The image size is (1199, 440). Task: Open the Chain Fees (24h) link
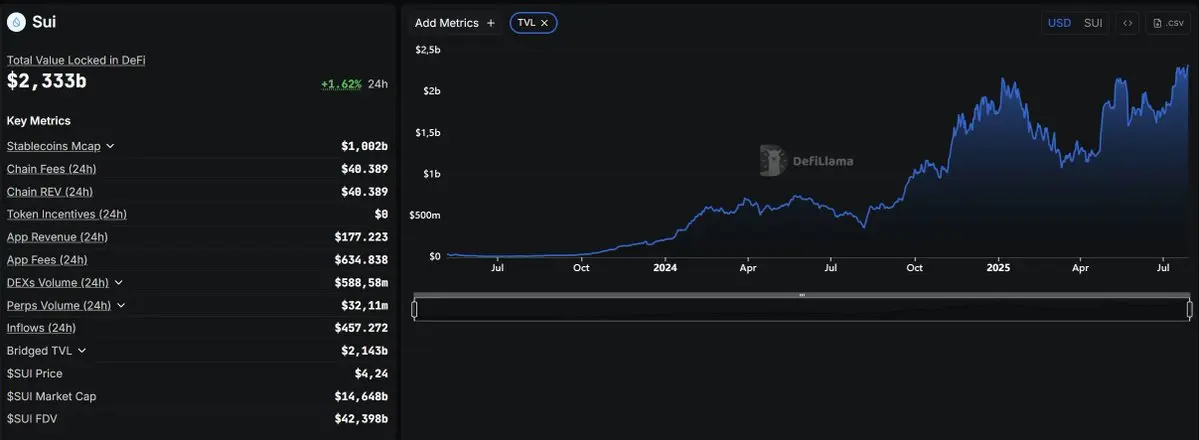pos(51,168)
